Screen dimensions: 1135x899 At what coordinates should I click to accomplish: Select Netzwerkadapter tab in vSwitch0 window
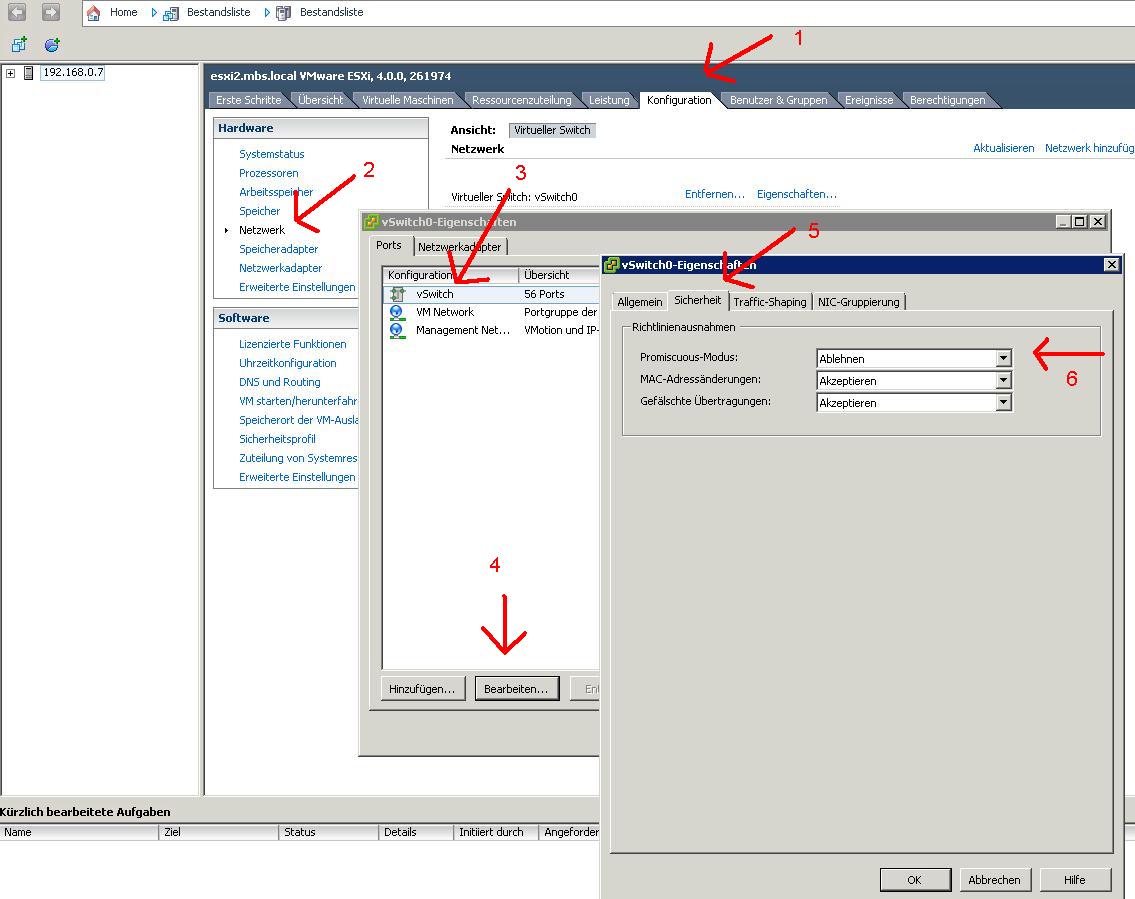(460, 247)
